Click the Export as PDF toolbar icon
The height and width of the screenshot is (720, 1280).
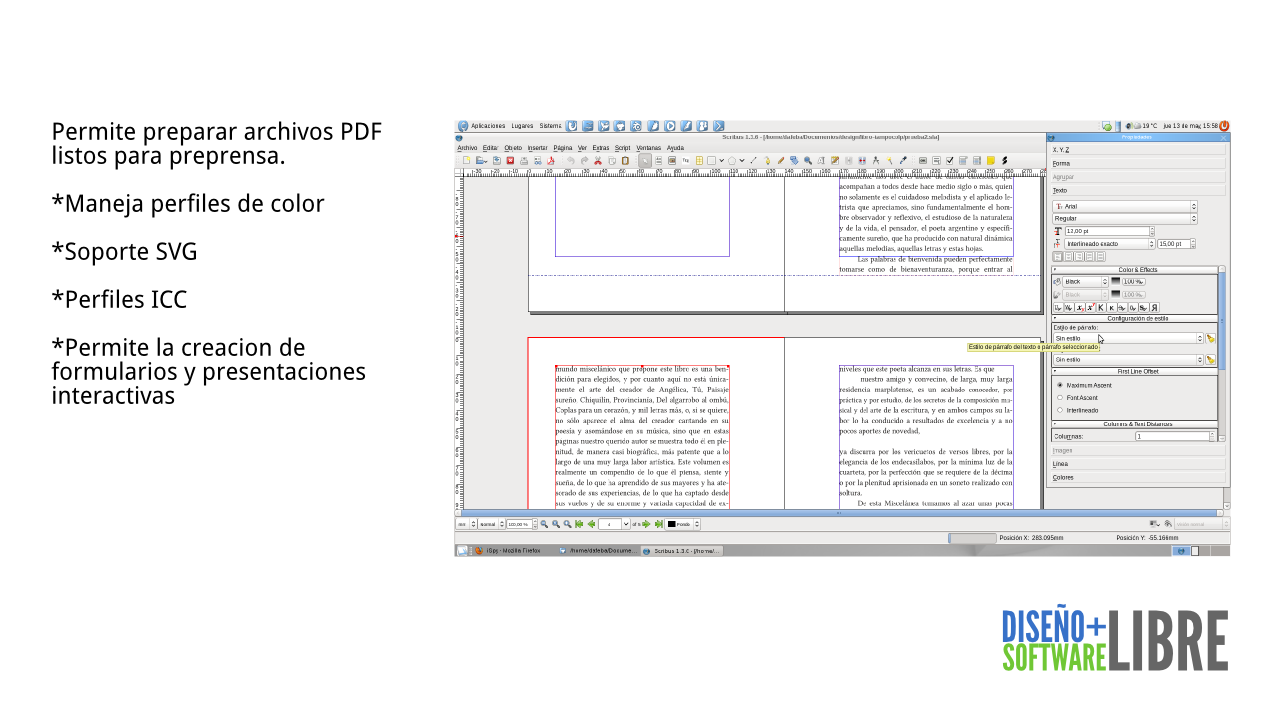click(550, 160)
